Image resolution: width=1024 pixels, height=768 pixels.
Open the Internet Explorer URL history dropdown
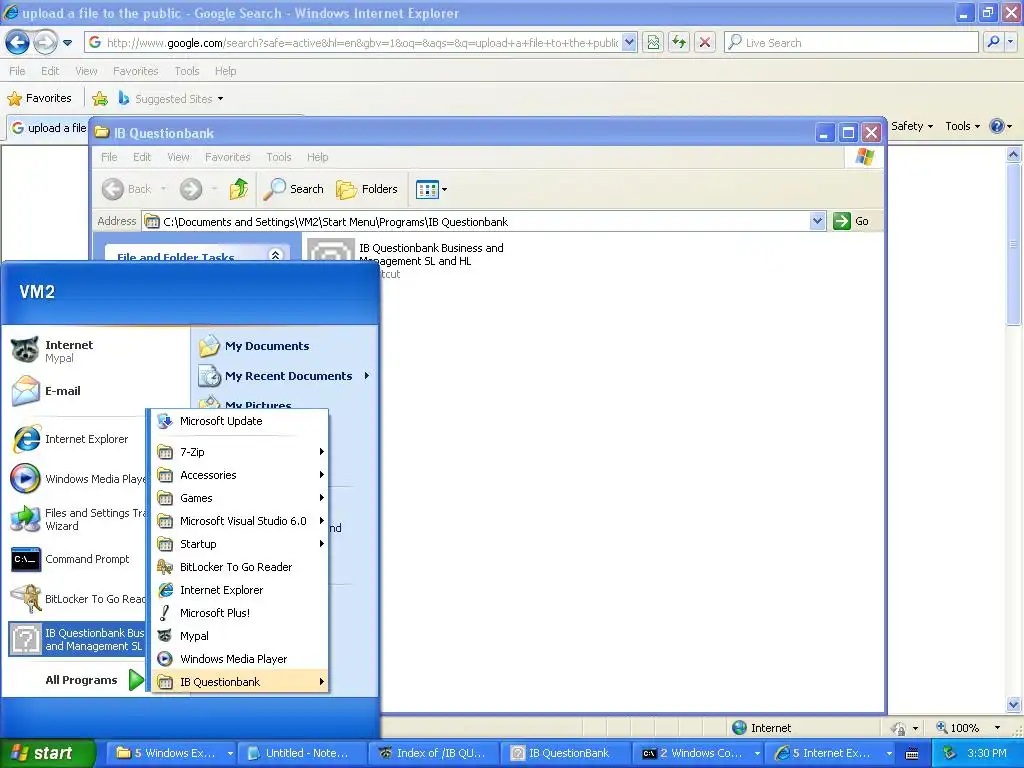(x=629, y=42)
